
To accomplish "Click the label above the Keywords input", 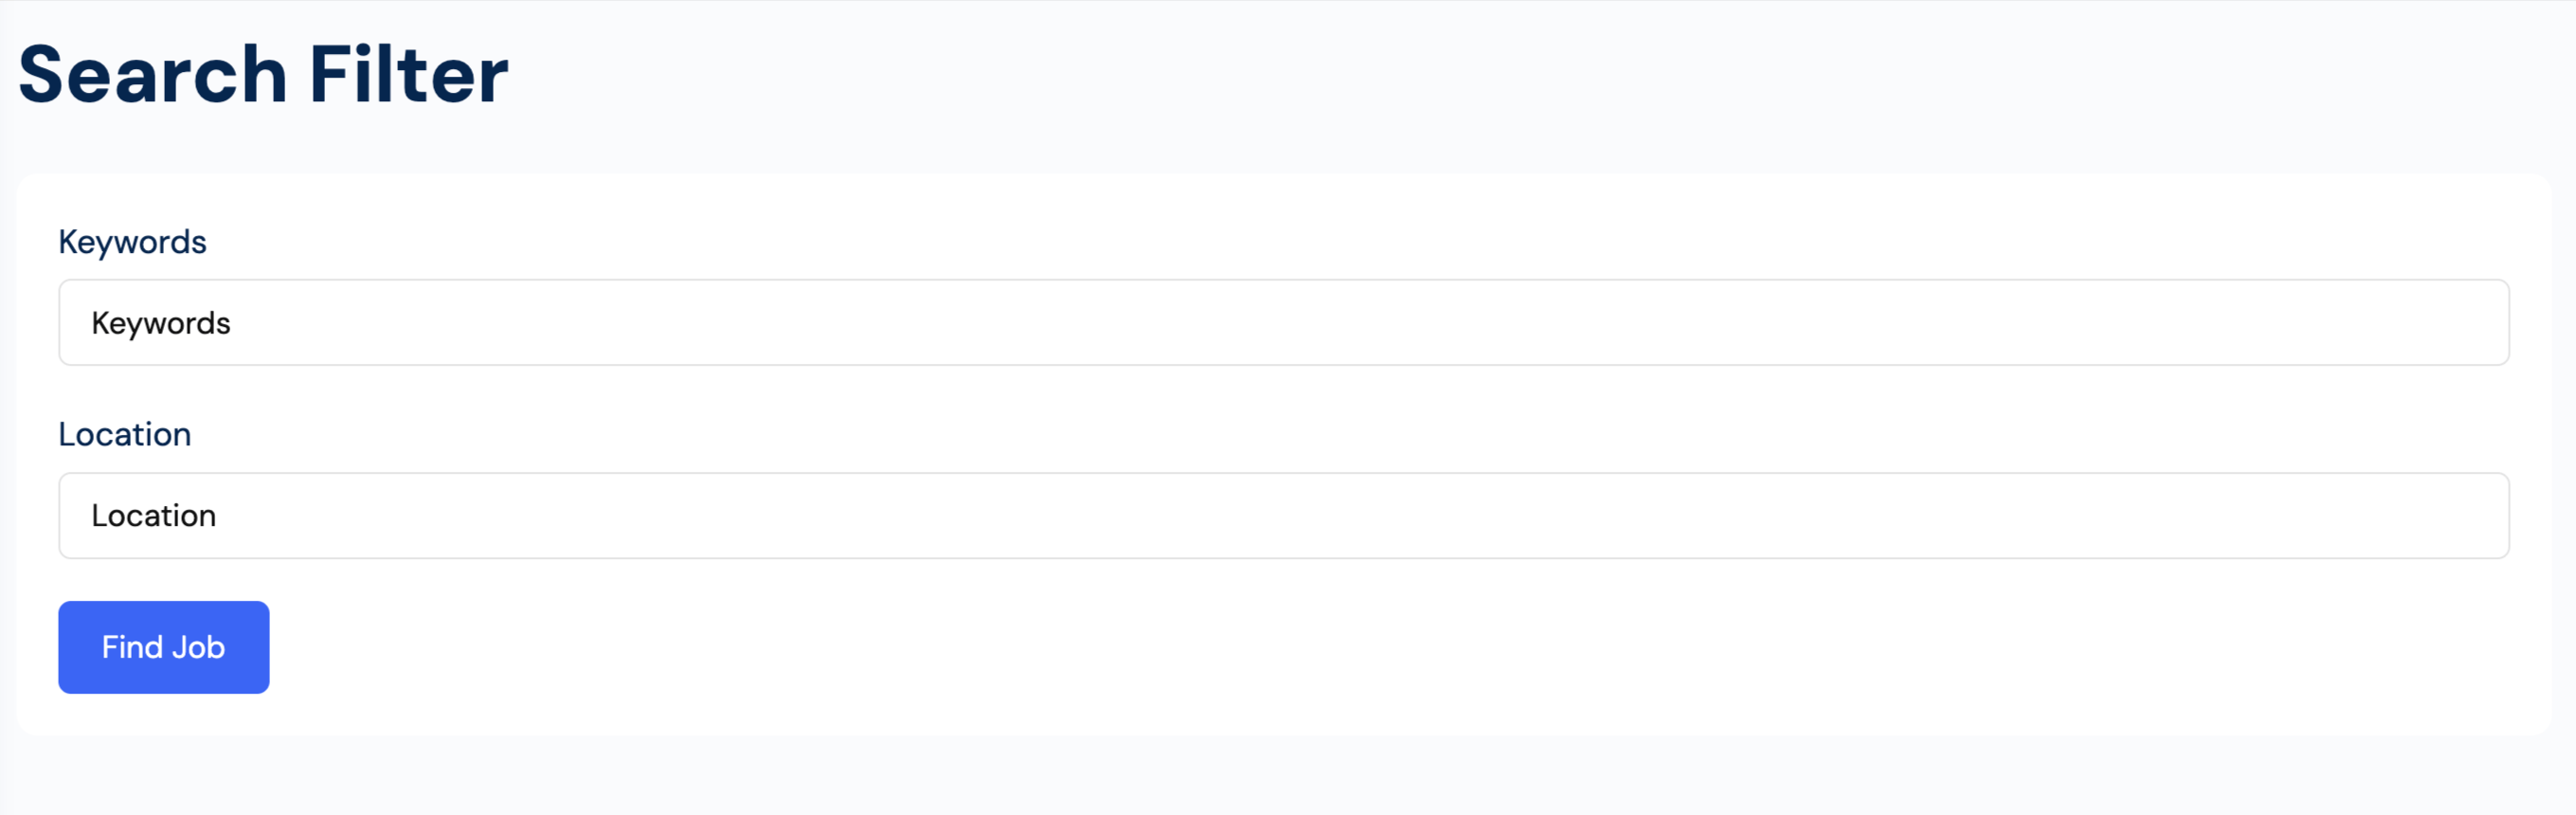I will [132, 242].
